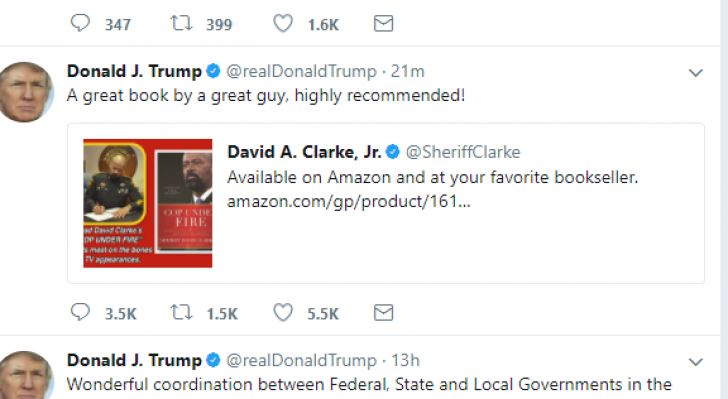Open the @SheriffClarke profile handle

click(x=463, y=152)
